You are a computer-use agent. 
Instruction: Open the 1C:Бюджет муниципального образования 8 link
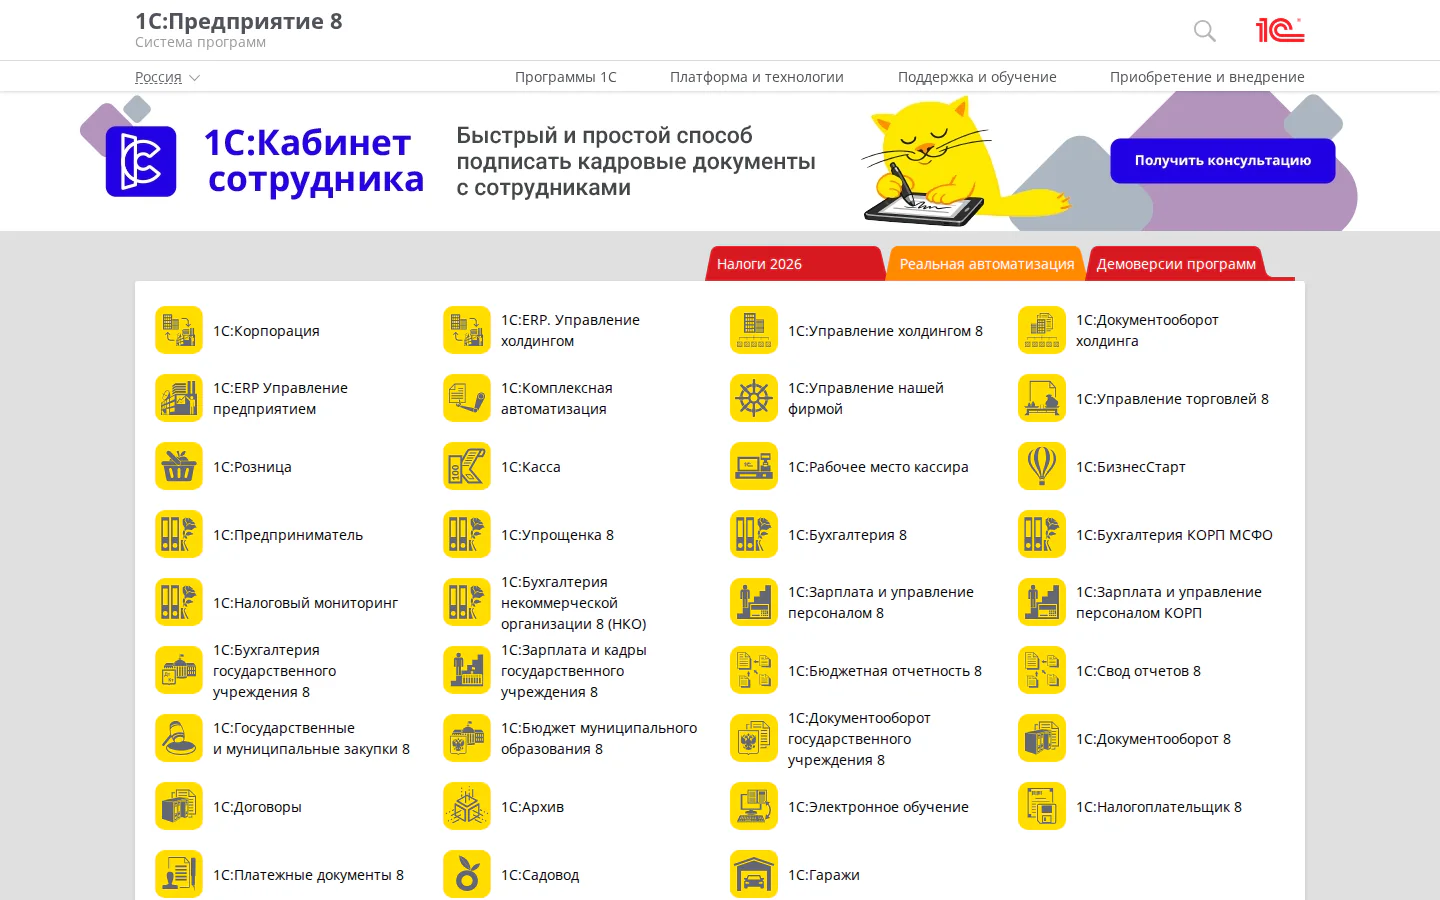[x=599, y=738]
